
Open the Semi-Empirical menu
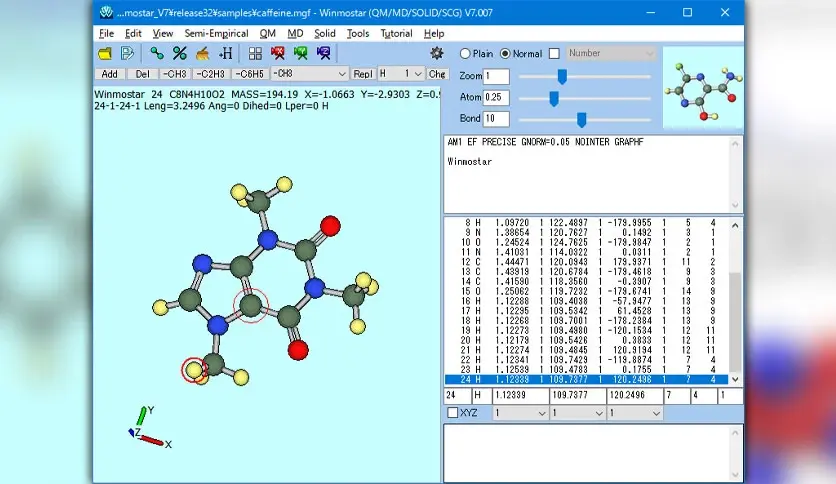[216, 34]
